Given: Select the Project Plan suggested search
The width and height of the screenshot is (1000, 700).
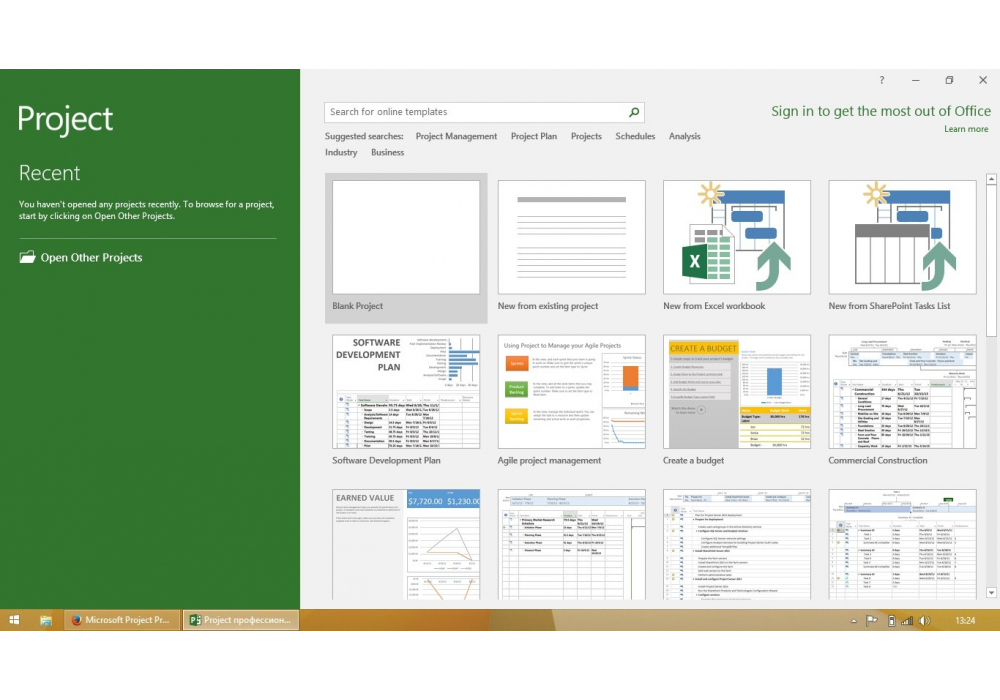Looking at the screenshot, I should 534,136.
